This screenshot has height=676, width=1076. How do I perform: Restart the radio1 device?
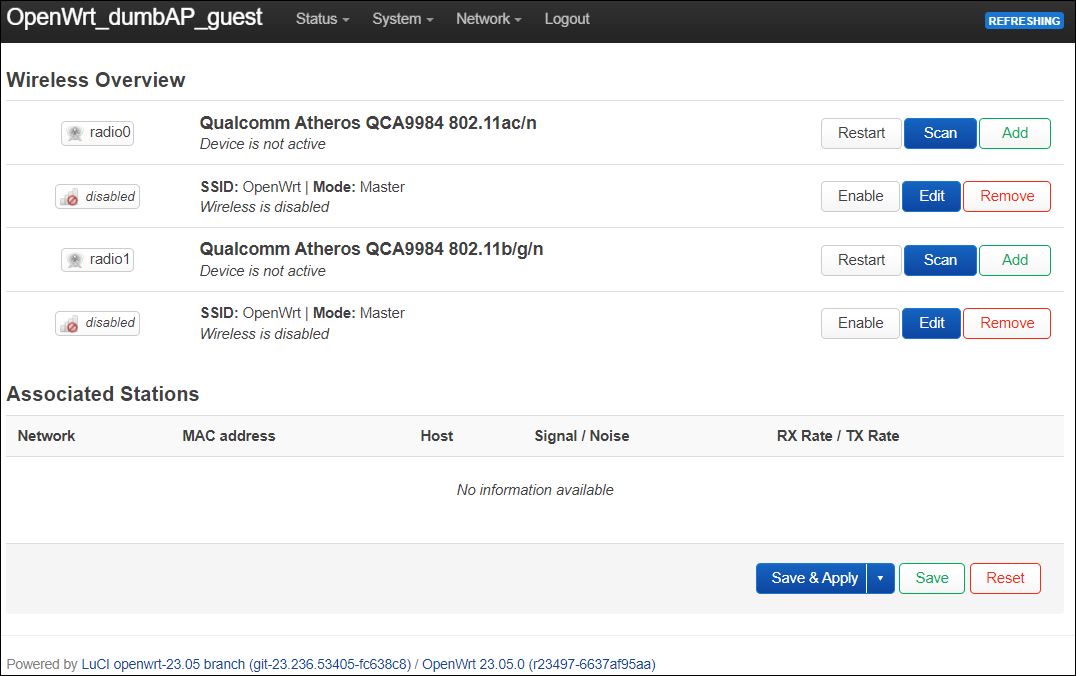click(861, 260)
